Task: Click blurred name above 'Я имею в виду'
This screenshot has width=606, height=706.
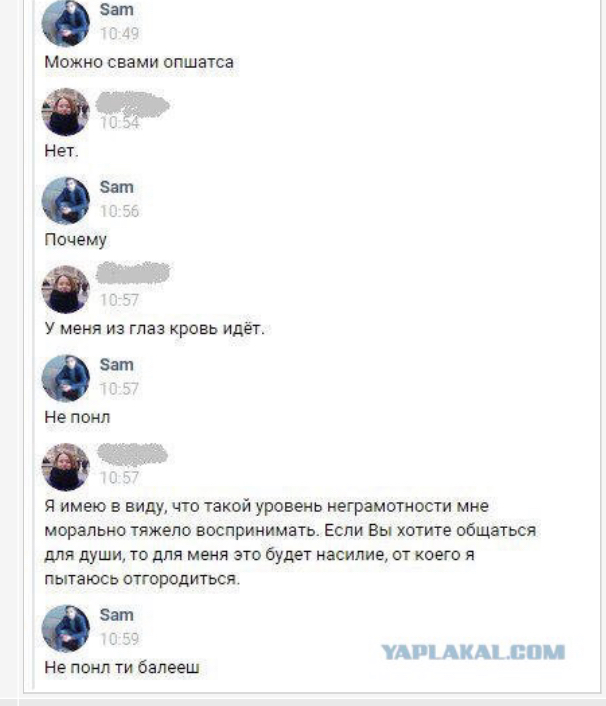Action: click(132, 454)
